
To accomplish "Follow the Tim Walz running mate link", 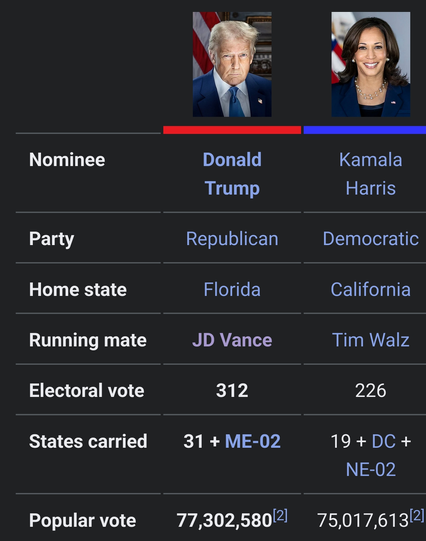I will [370, 340].
